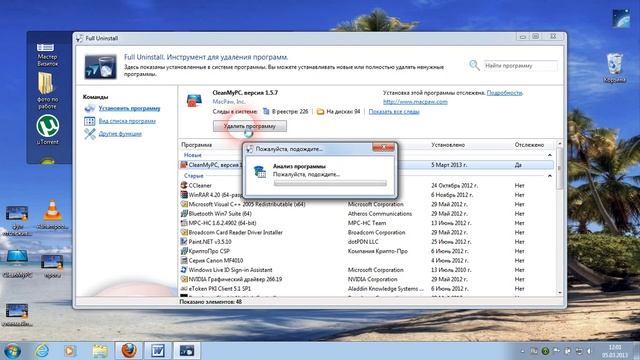Click the CCleaner row icon
Viewport: 640px width, 360px height.
coord(184,185)
